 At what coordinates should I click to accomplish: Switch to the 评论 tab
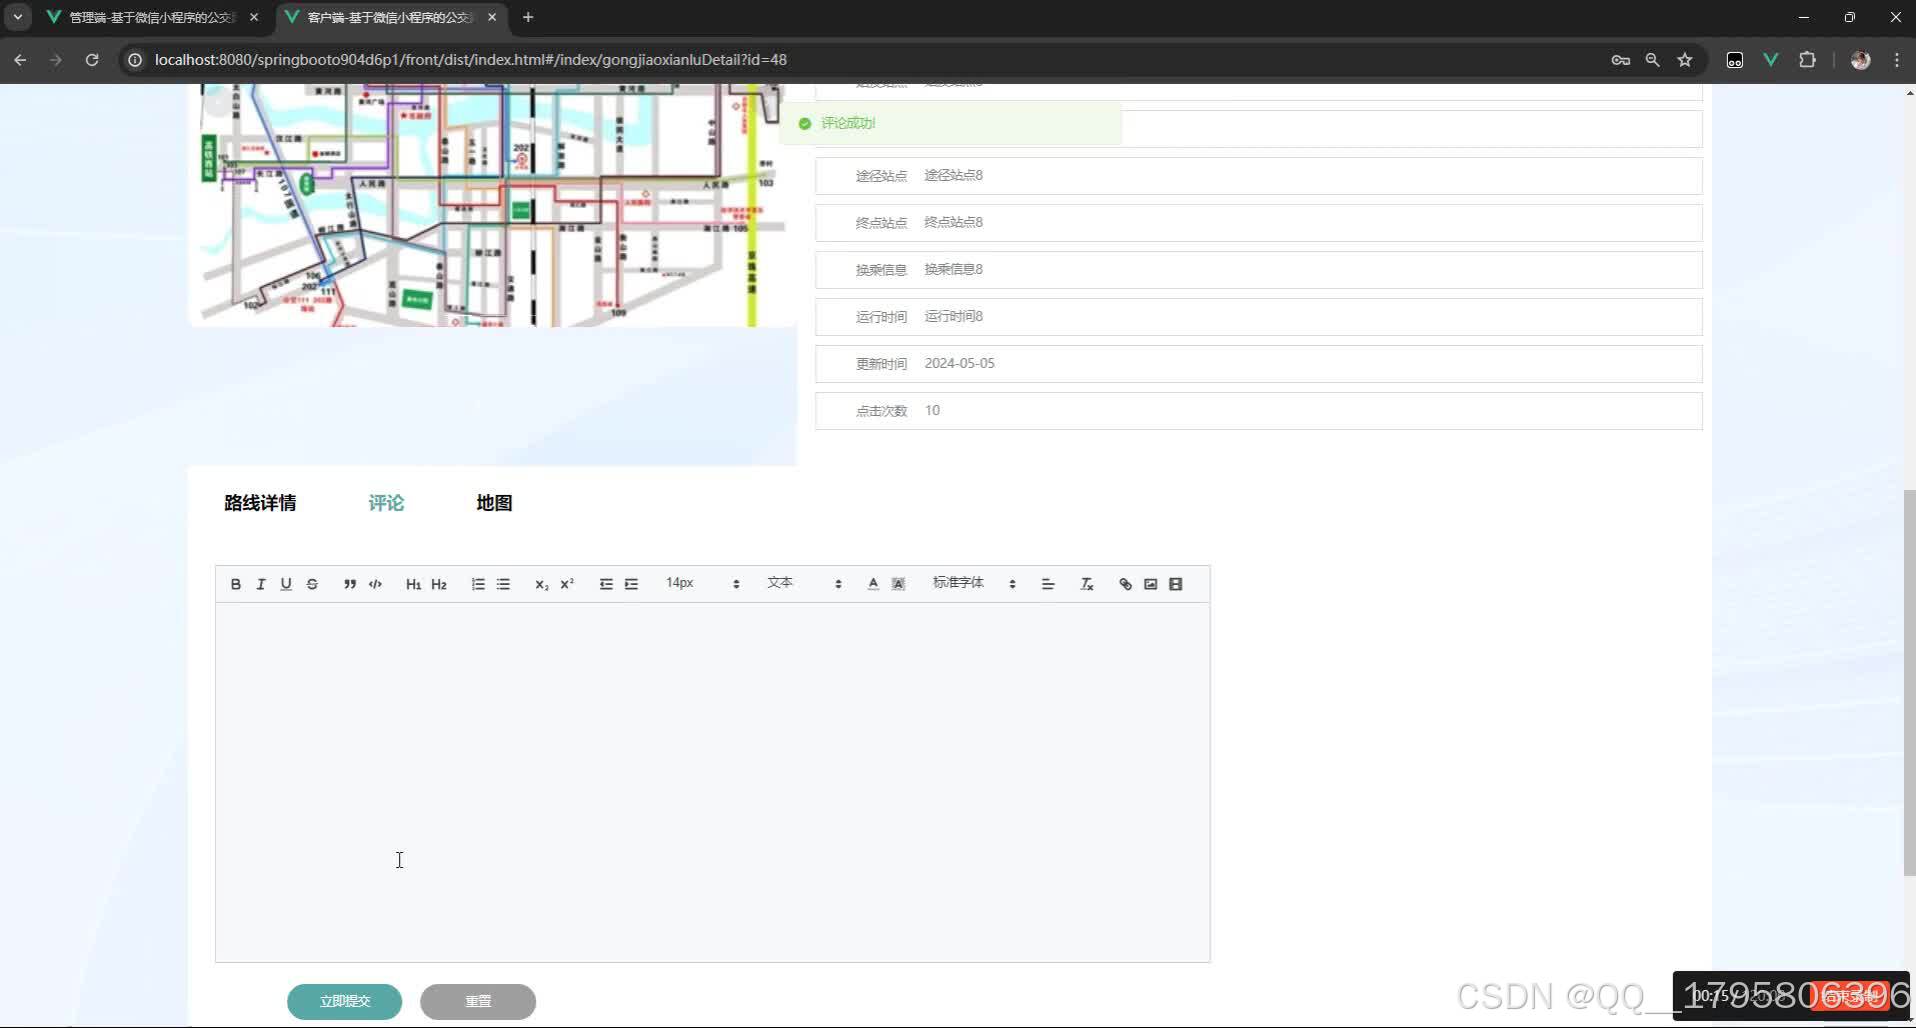[x=386, y=503]
